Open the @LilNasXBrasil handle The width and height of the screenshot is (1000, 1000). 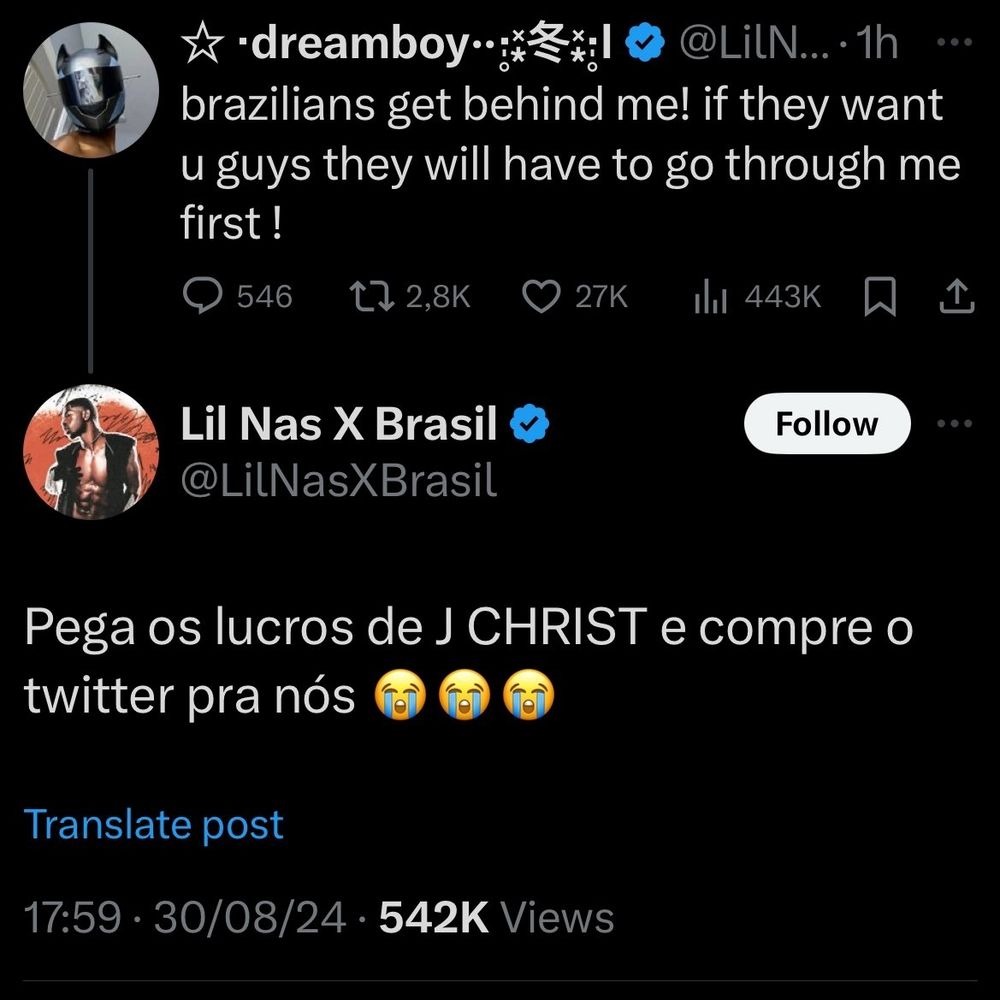point(339,480)
